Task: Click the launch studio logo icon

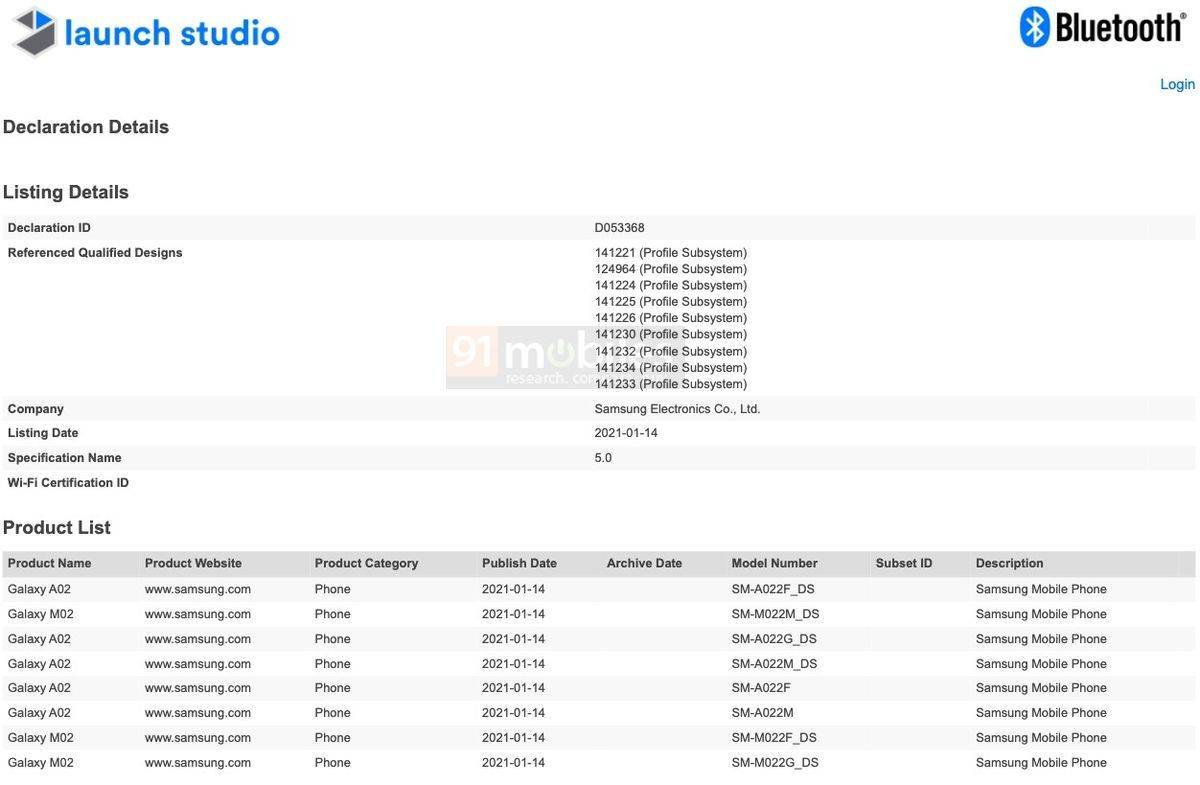Action: coord(35,32)
